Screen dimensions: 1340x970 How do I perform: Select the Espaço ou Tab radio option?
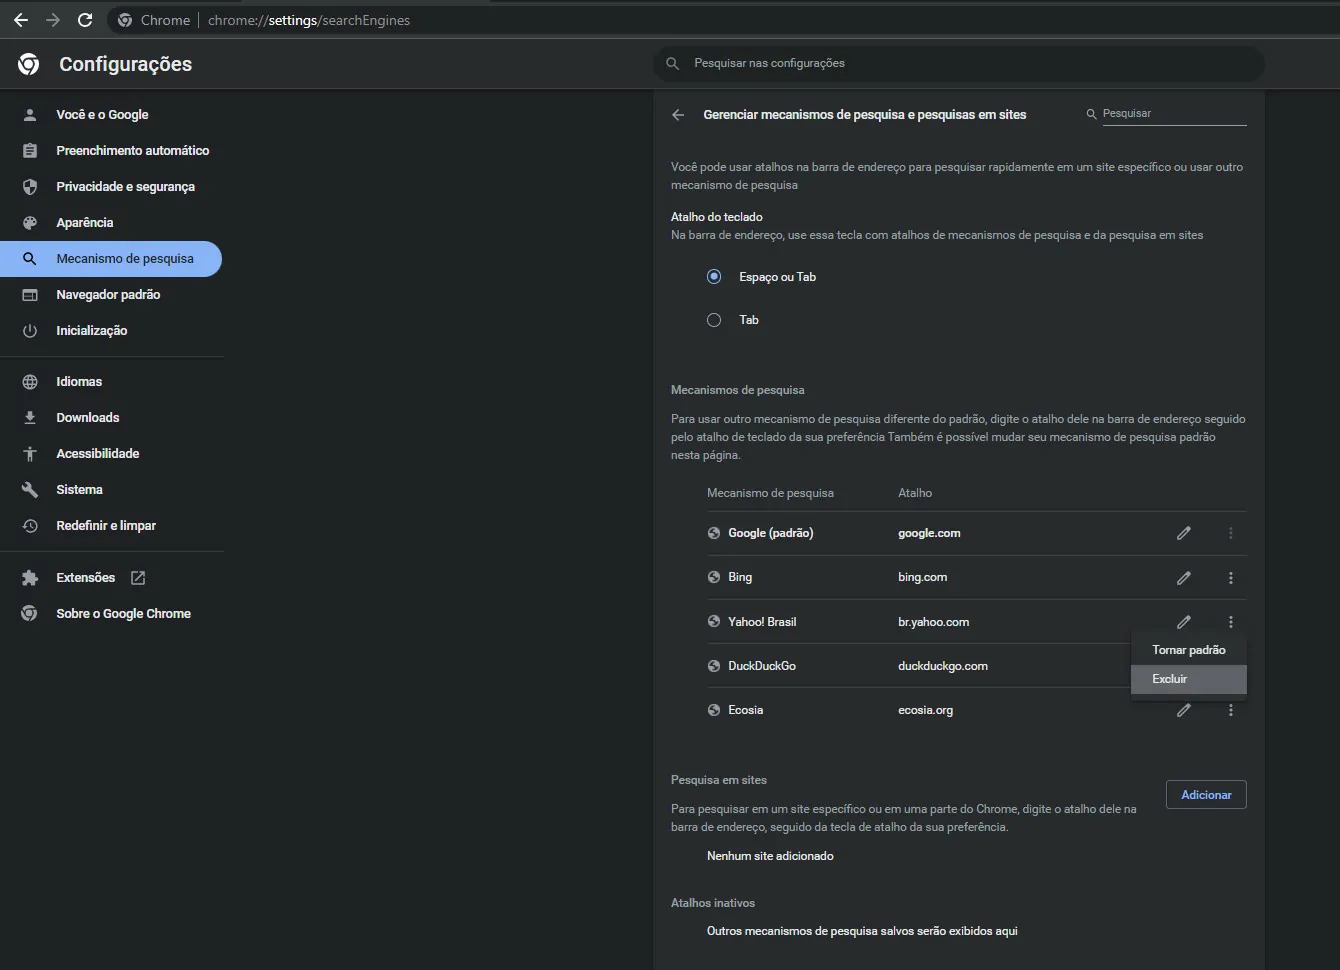click(714, 277)
